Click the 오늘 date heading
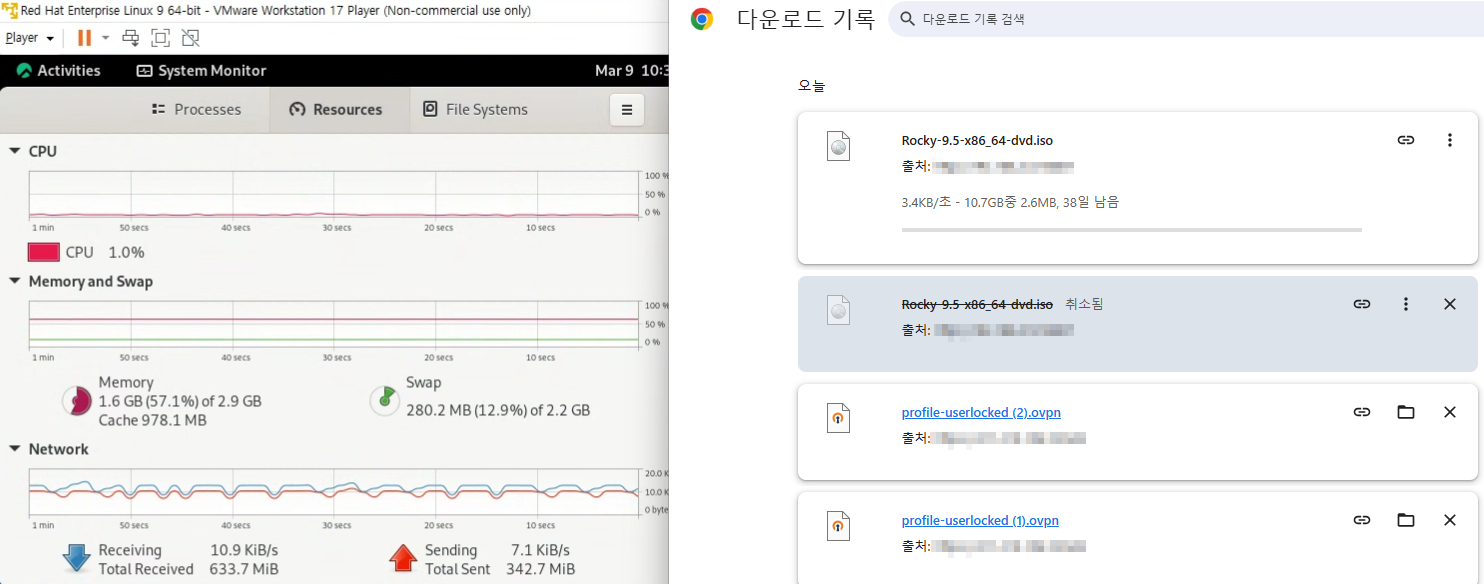 811,86
